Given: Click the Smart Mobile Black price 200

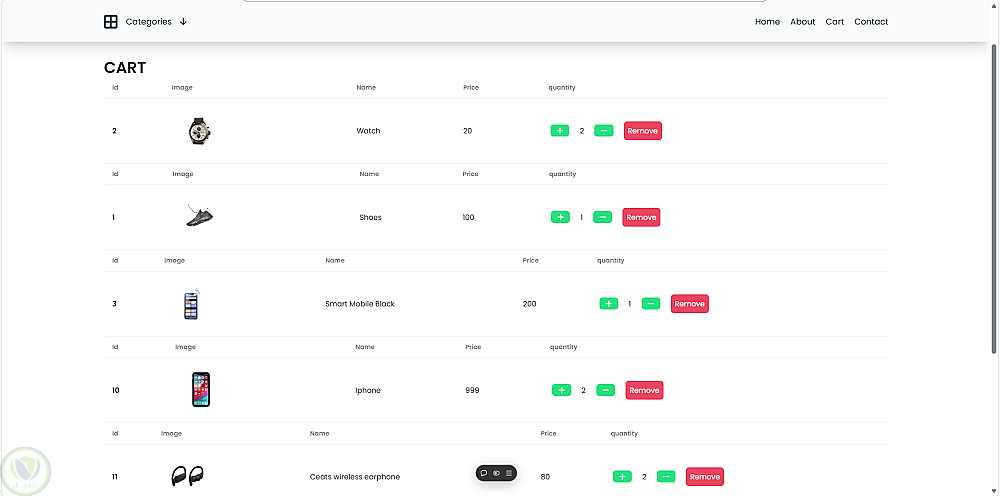Looking at the screenshot, I should click(529, 304).
